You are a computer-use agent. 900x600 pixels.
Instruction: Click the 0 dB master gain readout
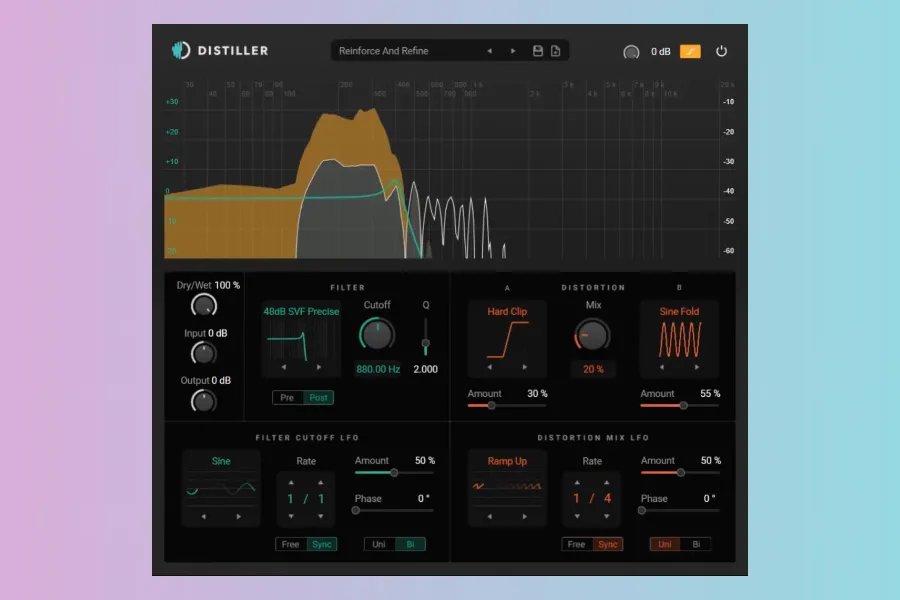[661, 52]
